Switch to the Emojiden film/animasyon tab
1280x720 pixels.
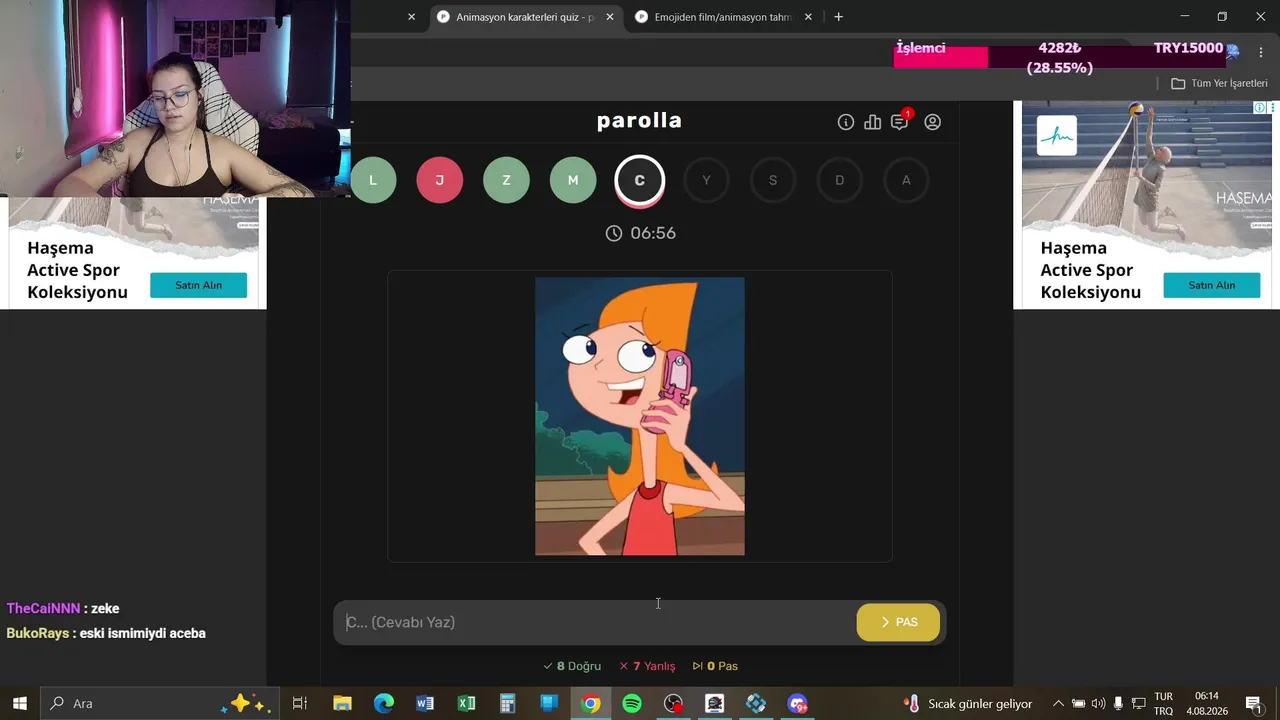pyautogui.click(x=722, y=17)
